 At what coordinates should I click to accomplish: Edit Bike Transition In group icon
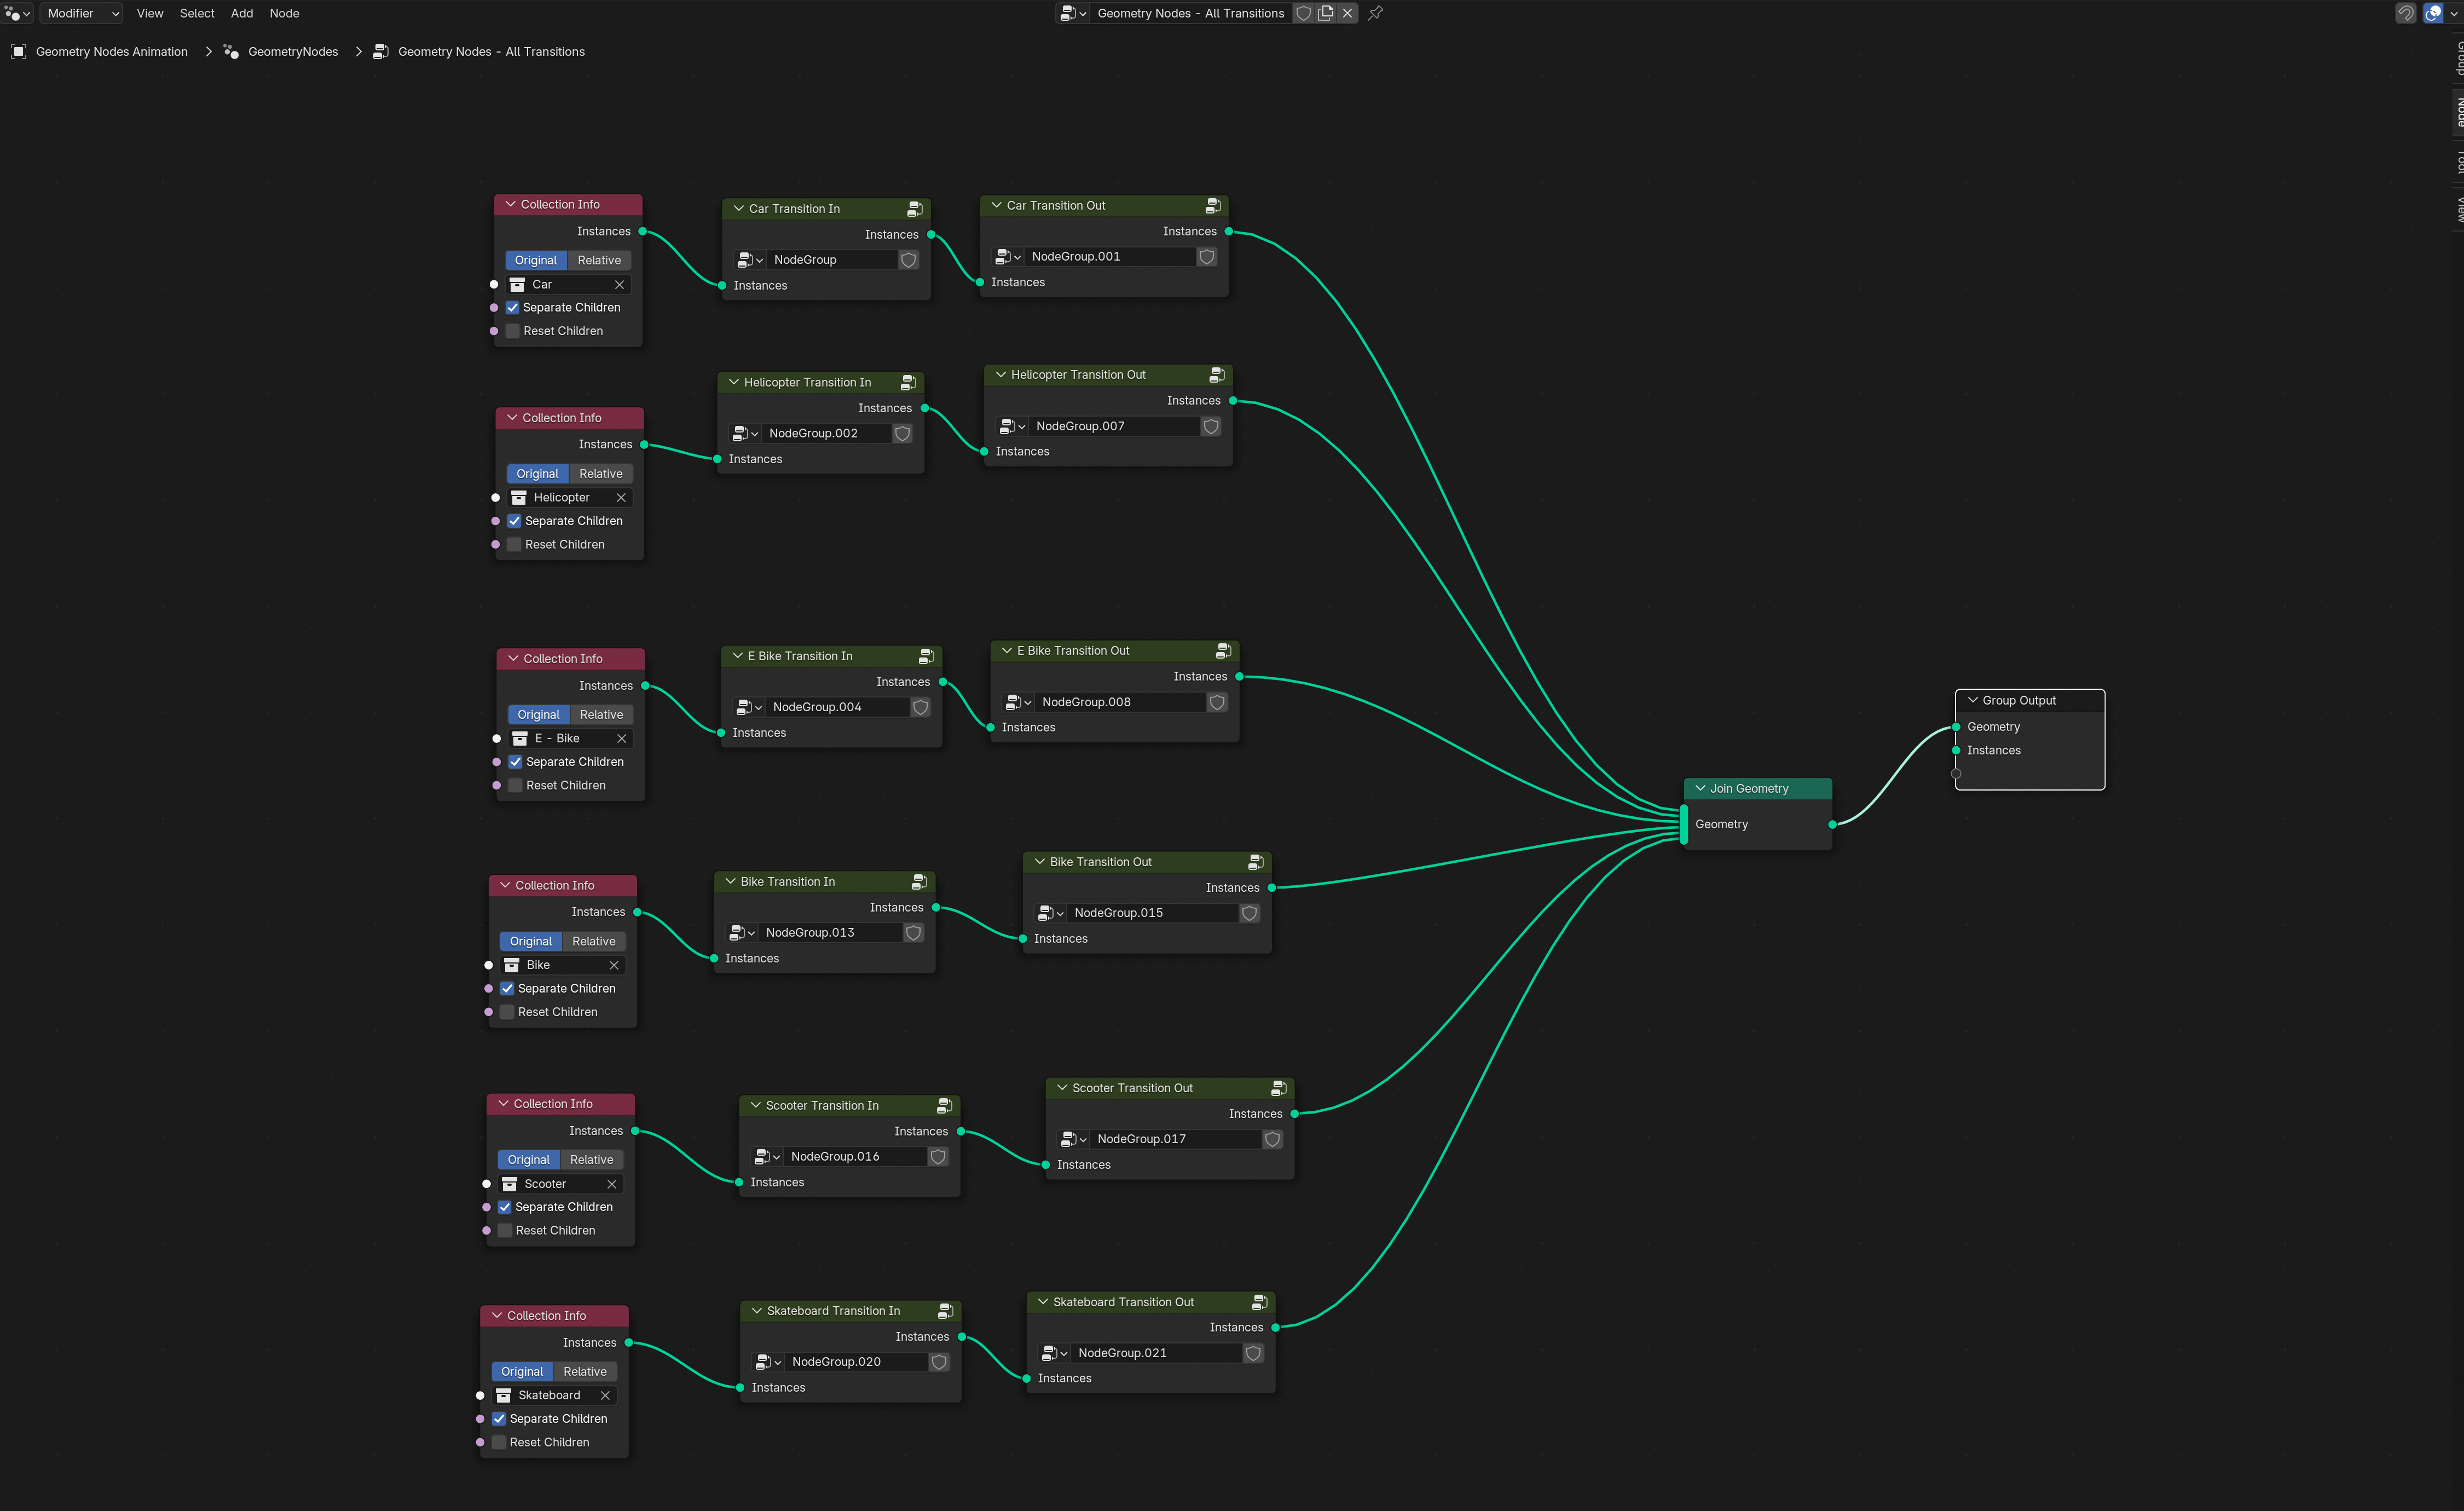[x=919, y=882]
